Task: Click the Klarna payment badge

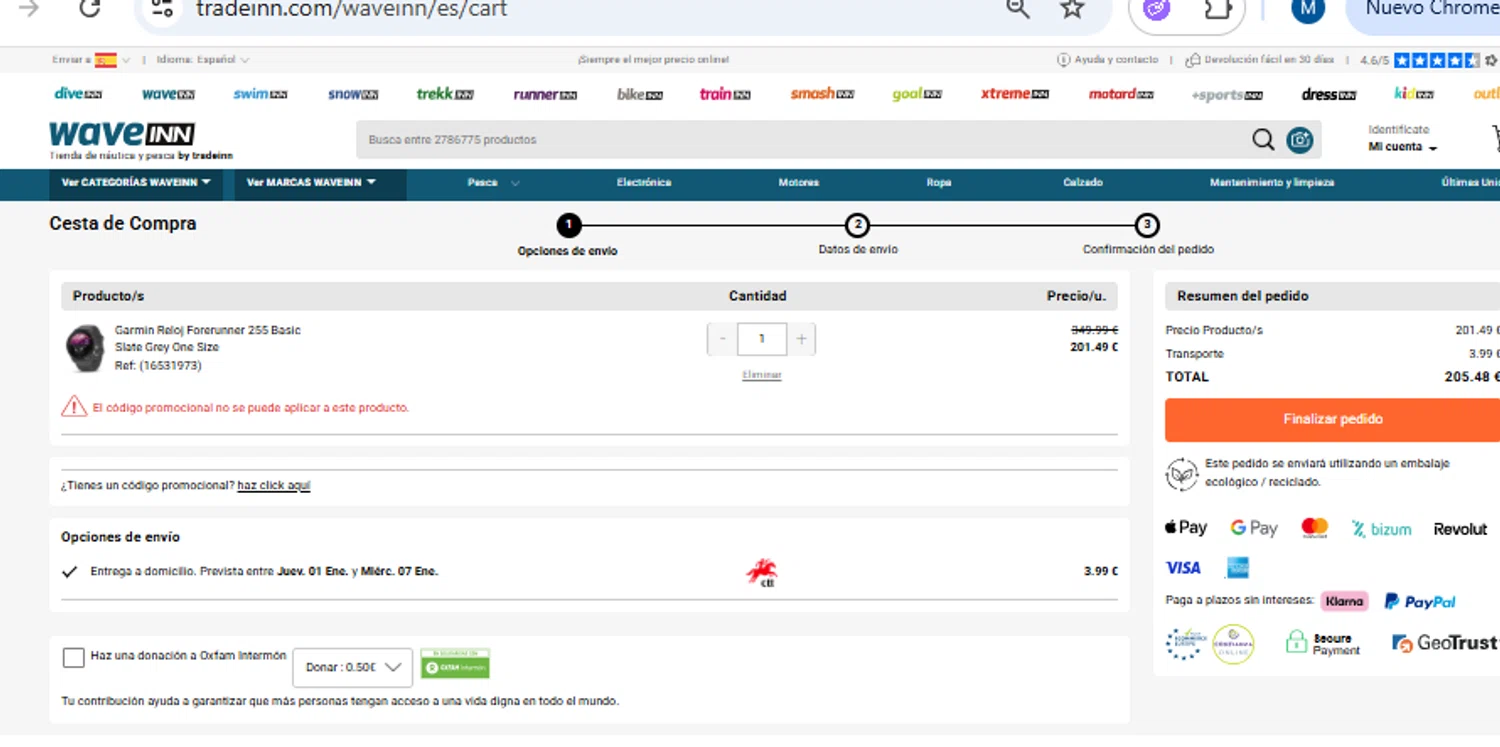Action: click(x=1344, y=601)
